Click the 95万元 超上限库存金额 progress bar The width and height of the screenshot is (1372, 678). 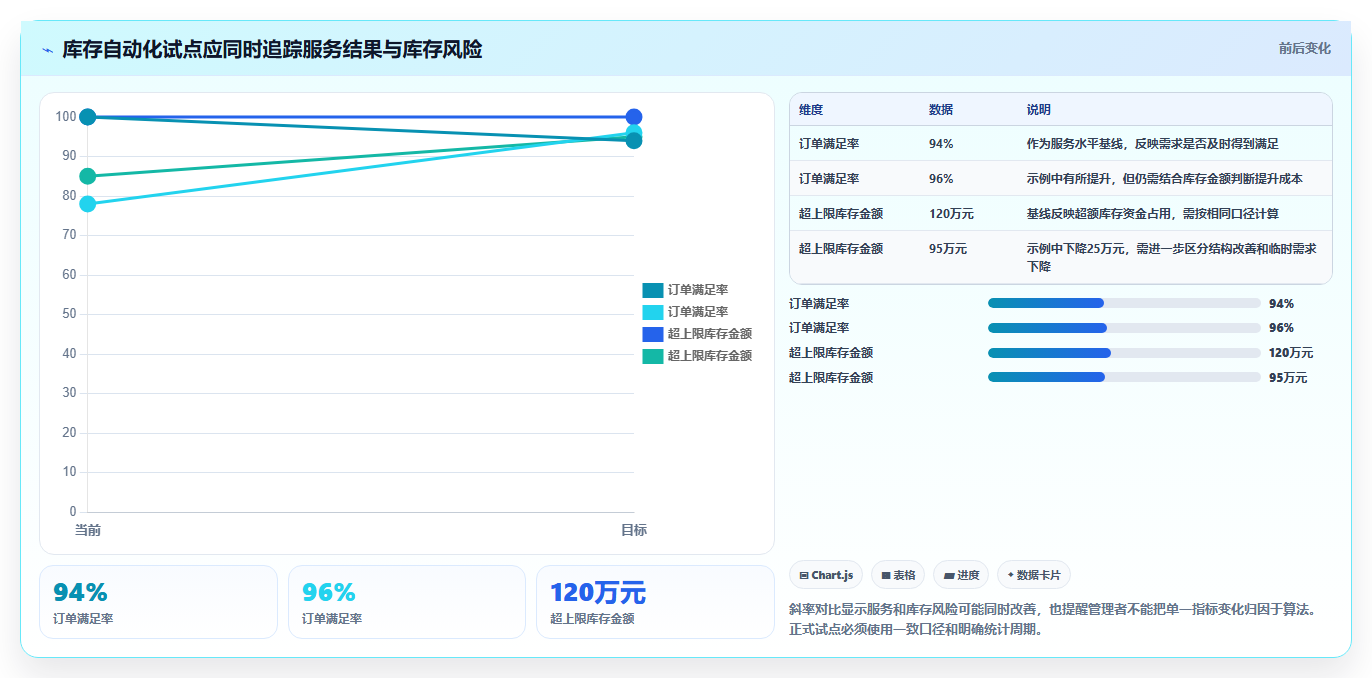coord(1124,377)
